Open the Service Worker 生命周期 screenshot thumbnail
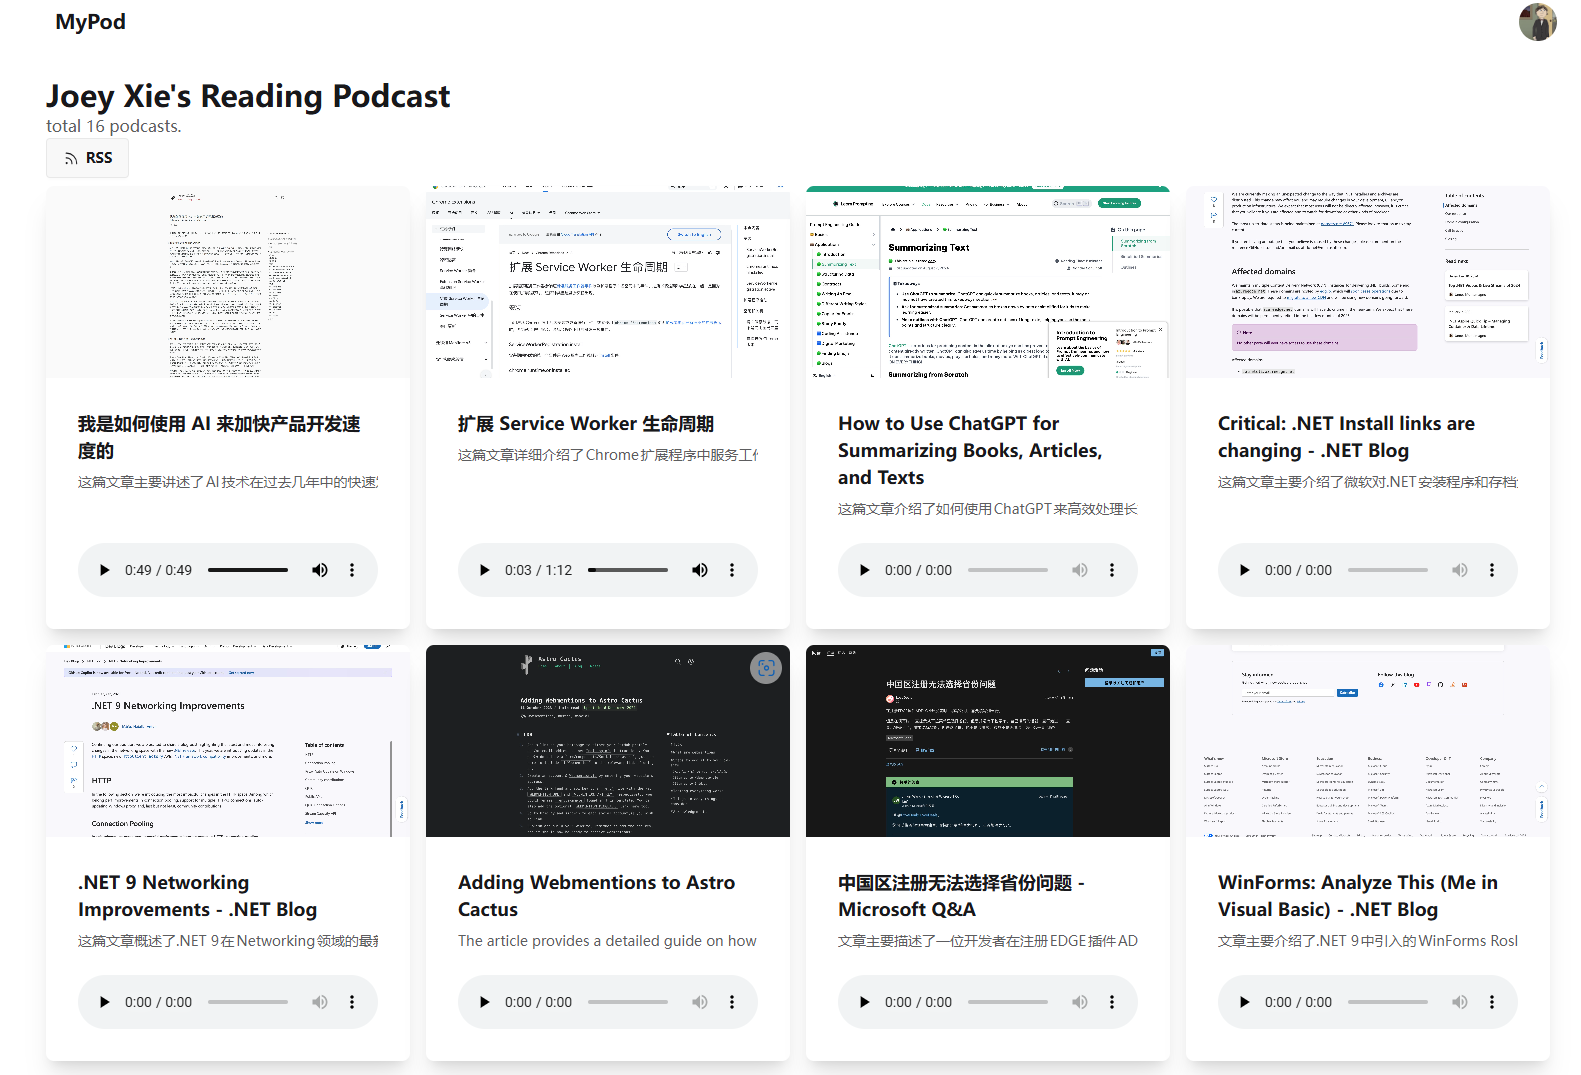This screenshot has width=1581, height=1075. [x=608, y=282]
